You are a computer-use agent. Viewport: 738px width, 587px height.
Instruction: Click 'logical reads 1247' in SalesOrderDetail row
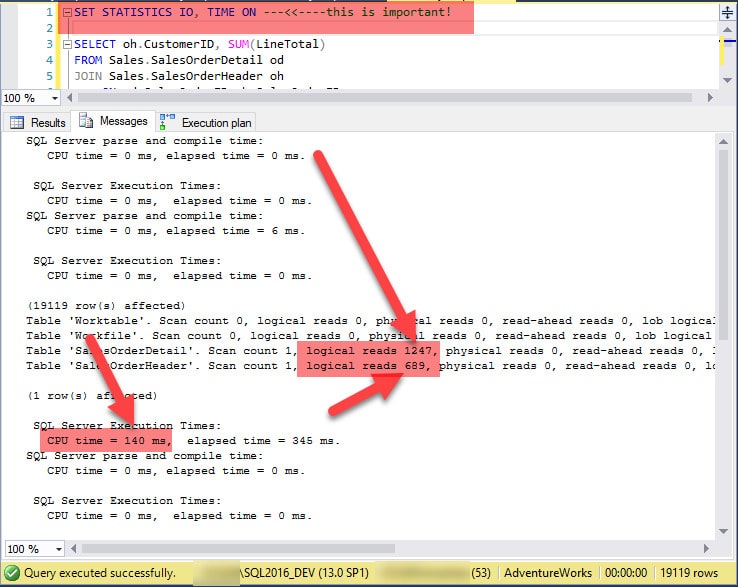click(369, 351)
